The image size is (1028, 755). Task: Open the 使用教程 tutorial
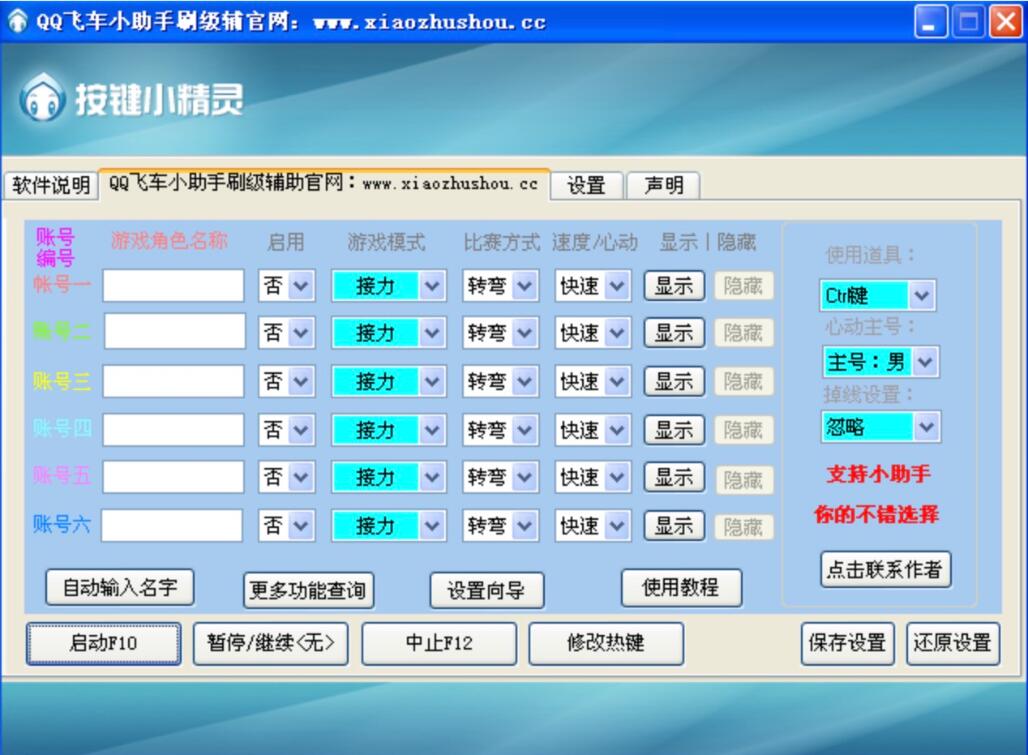pyautogui.click(x=681, y=587)
